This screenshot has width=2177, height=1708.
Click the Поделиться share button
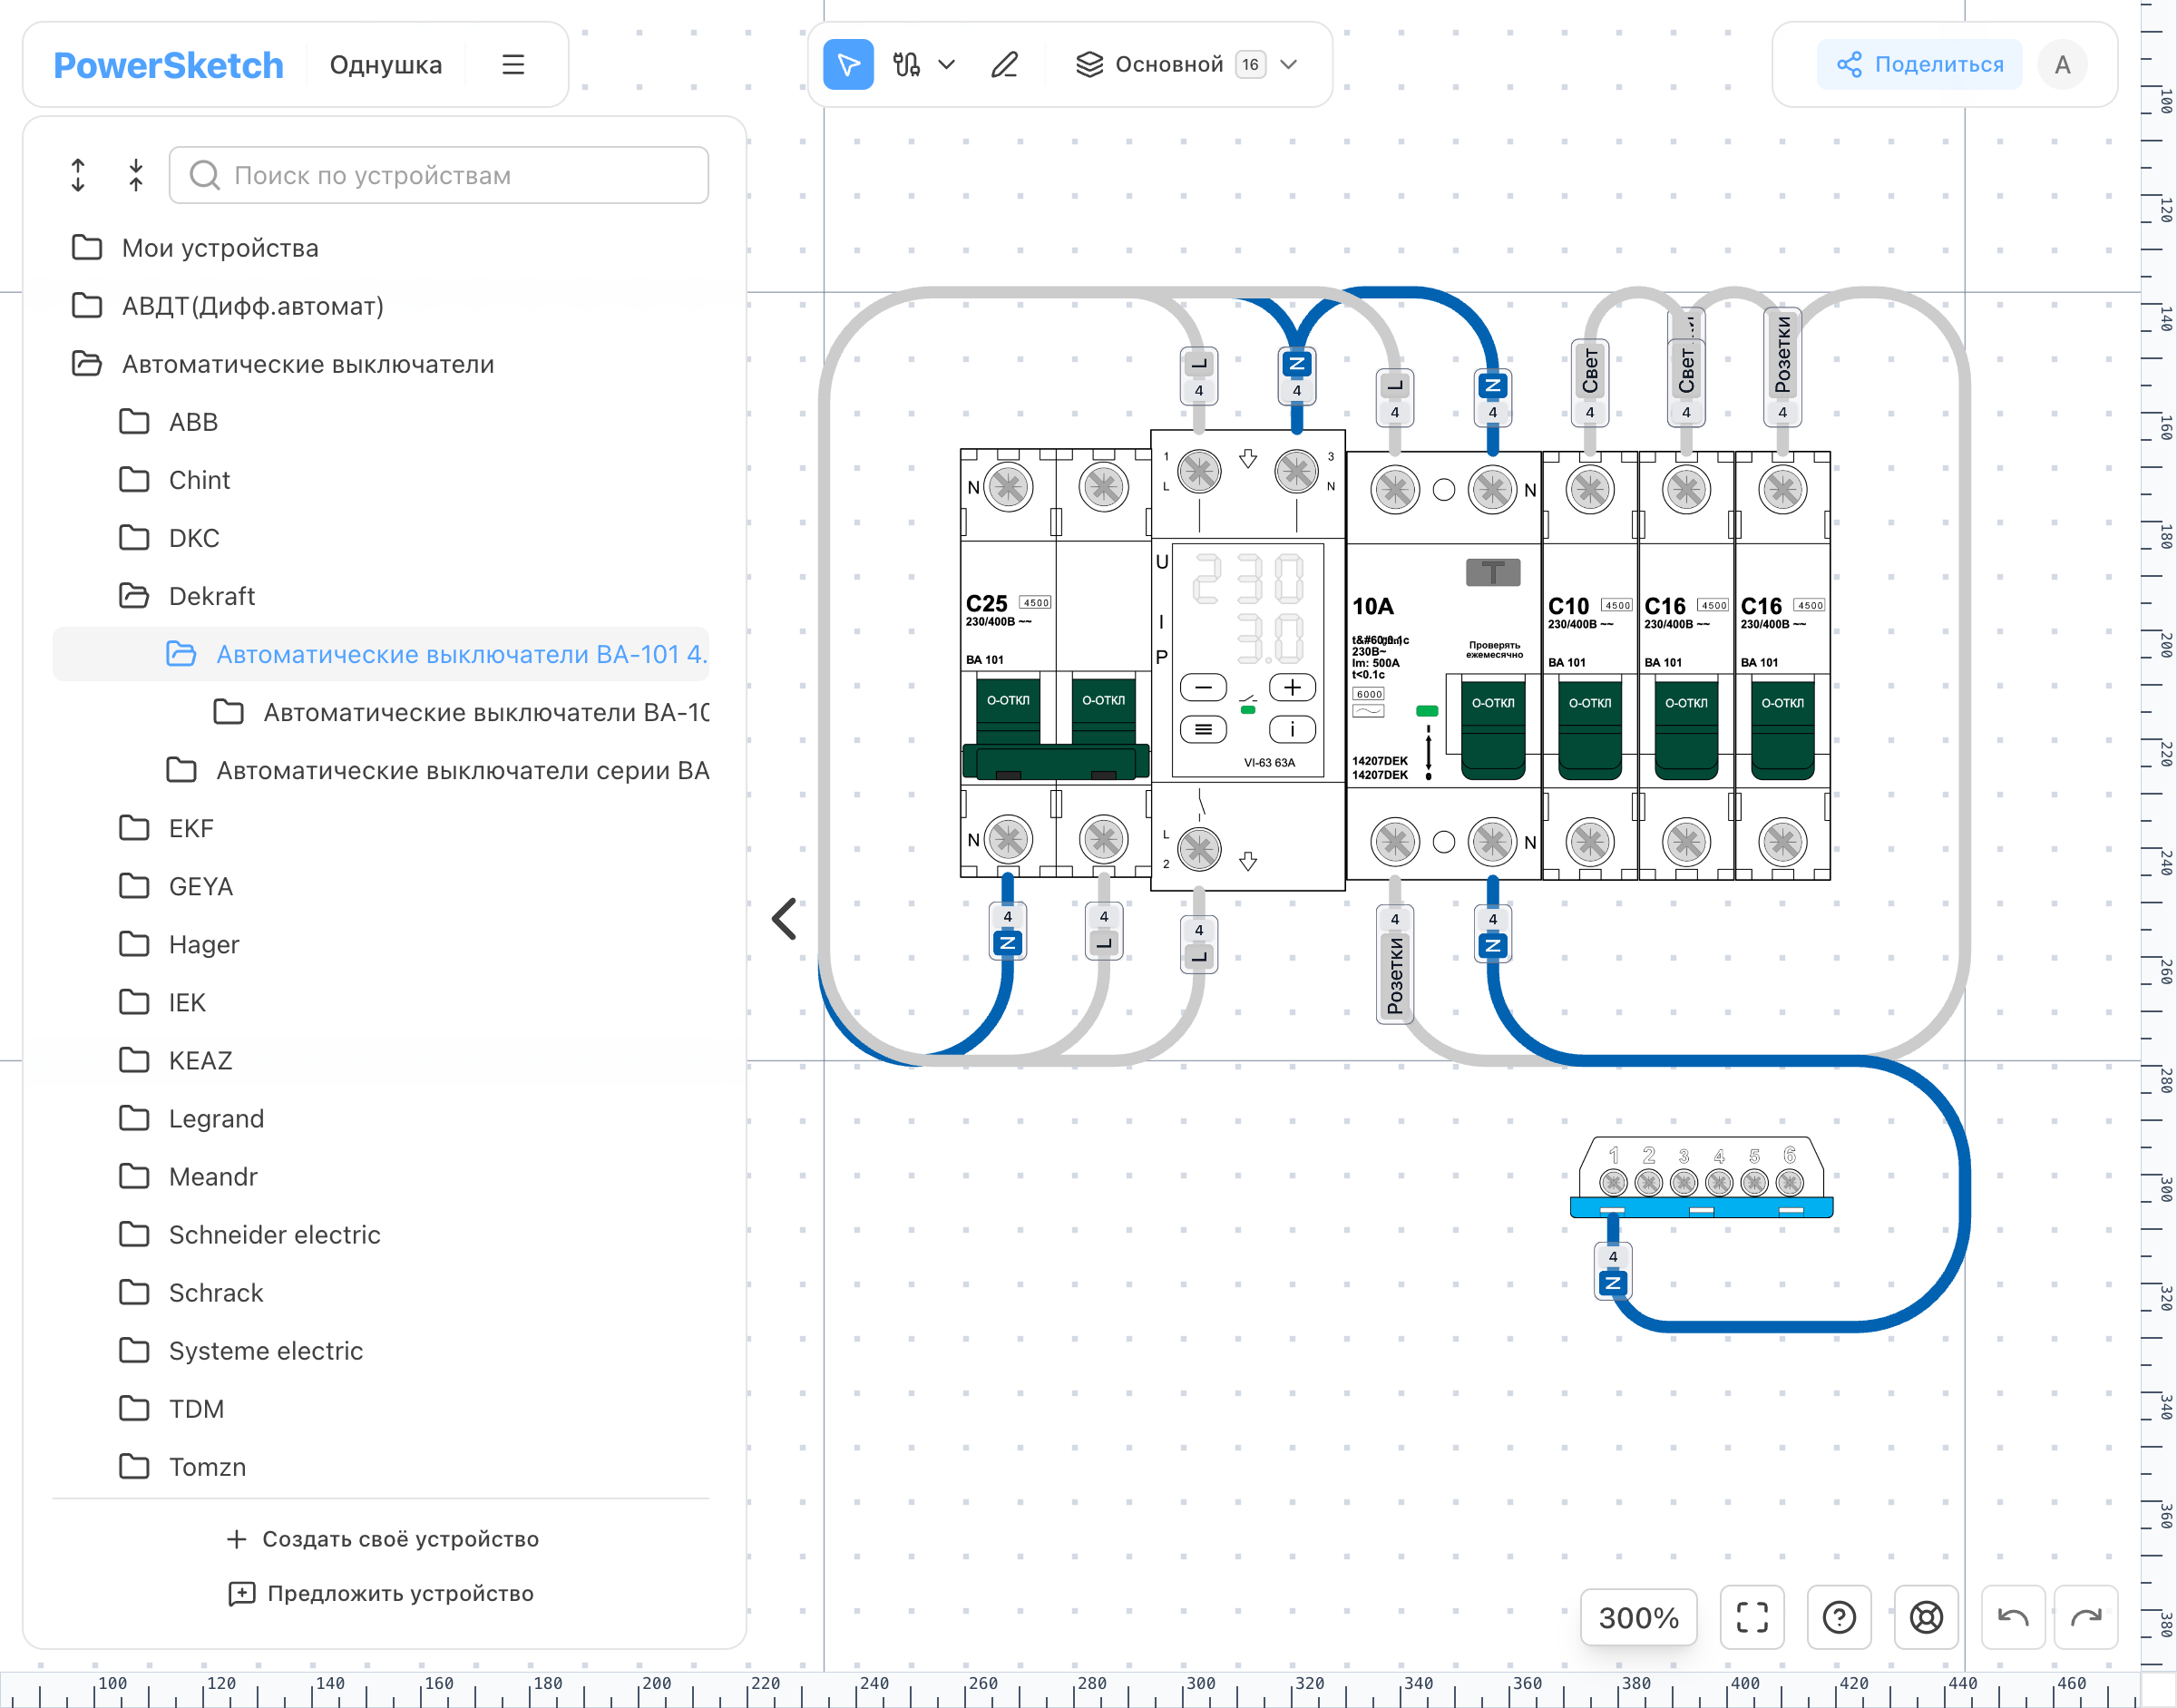[1920, 65]
